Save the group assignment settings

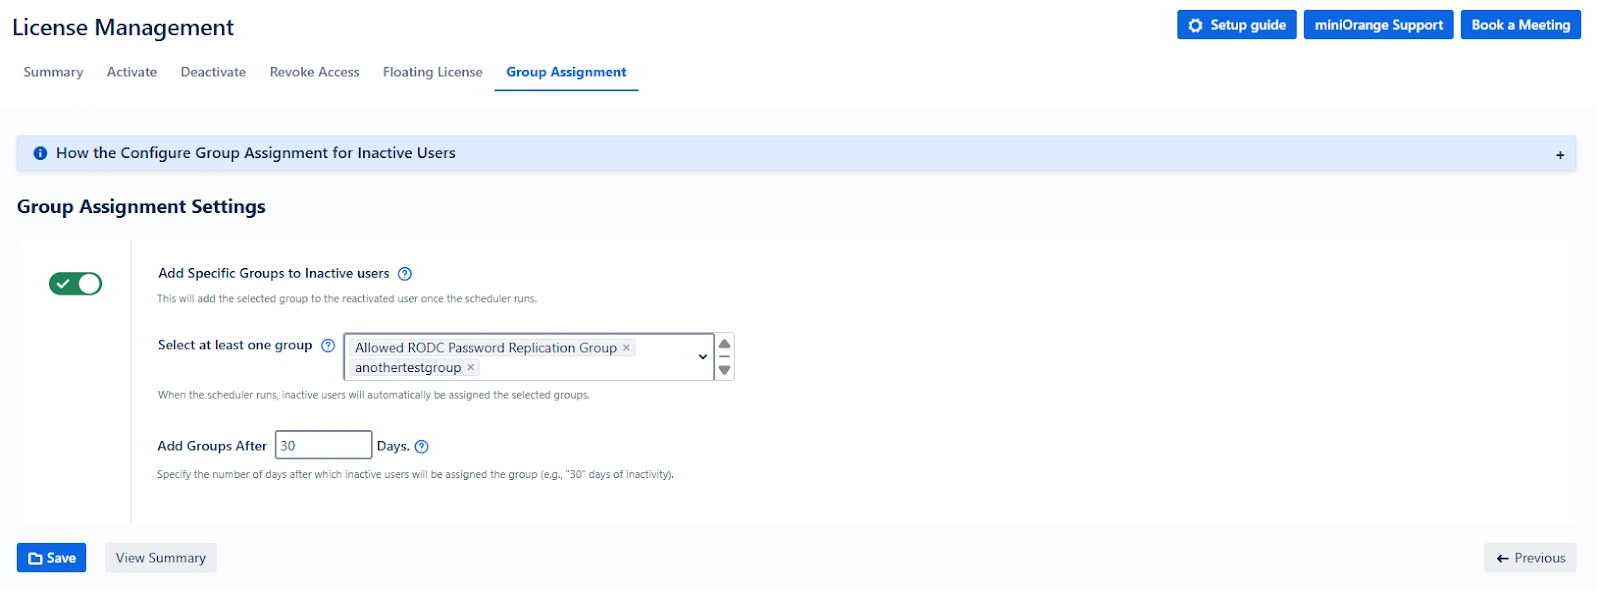52,558
